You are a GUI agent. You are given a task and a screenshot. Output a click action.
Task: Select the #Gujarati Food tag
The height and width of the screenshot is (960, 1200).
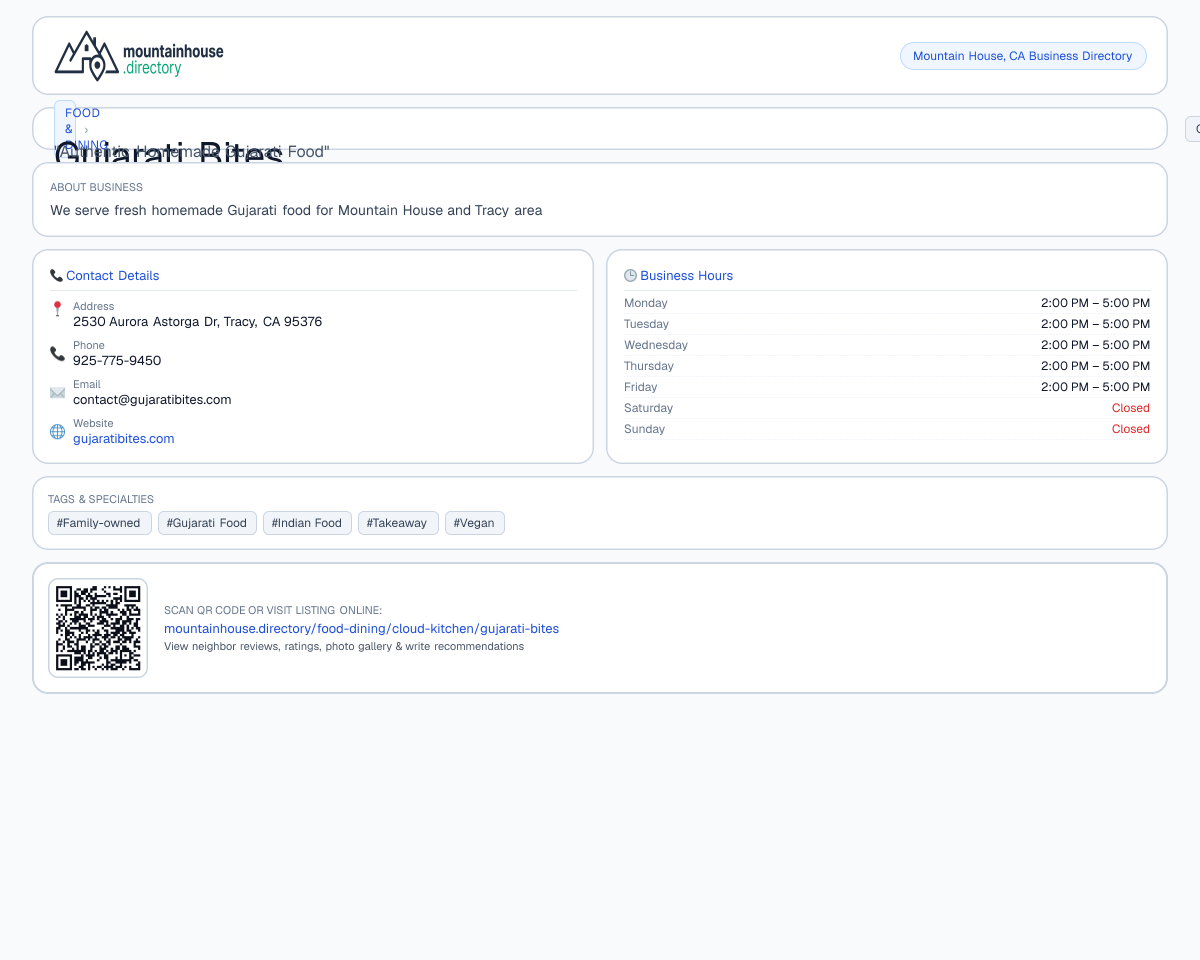tap(207, 523)
